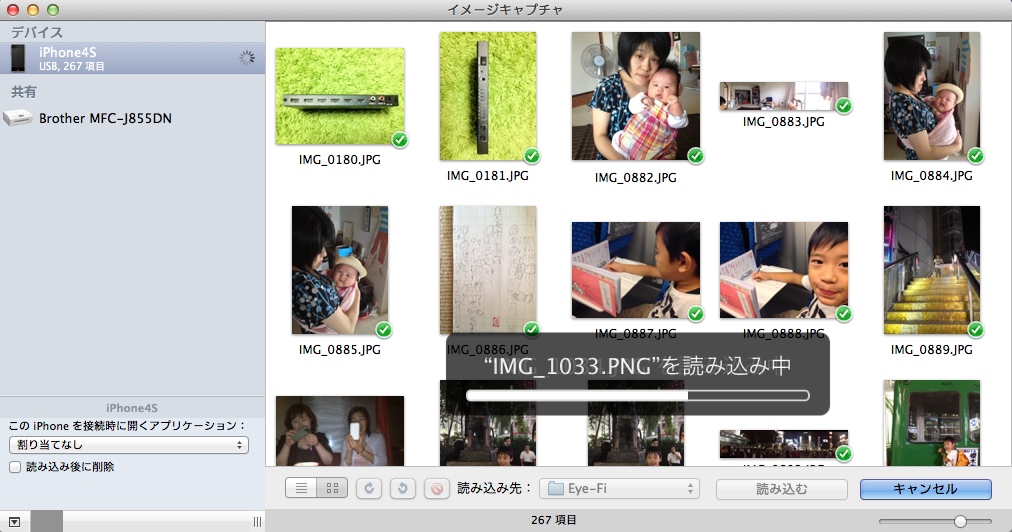Select the IMG_0888.JPG thumbnail
This screenshot has width=1012, height=532.
(x=784, y=270)
